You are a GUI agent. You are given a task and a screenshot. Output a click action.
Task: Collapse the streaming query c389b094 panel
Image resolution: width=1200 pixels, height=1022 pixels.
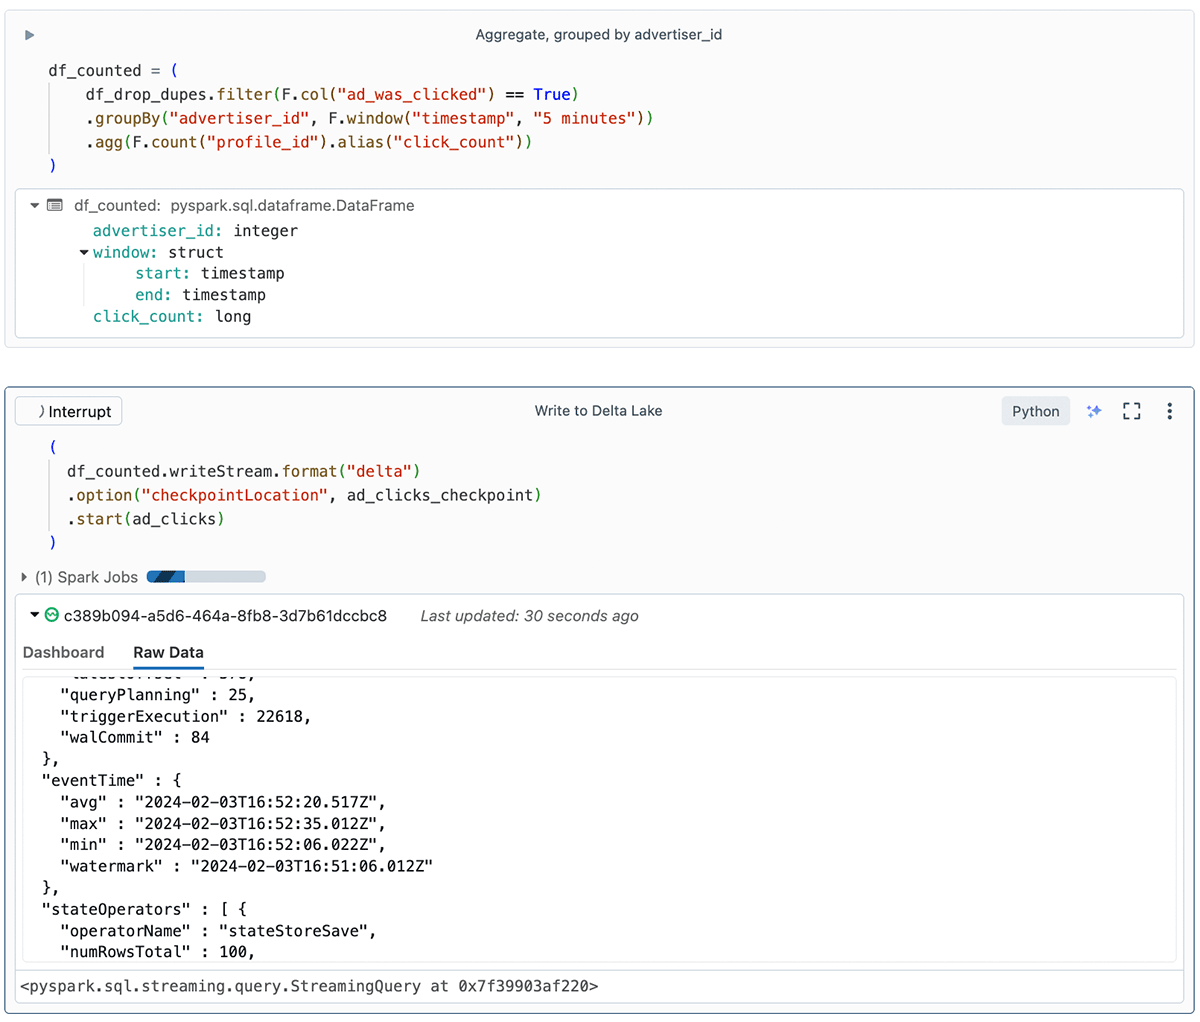point(35,615)
